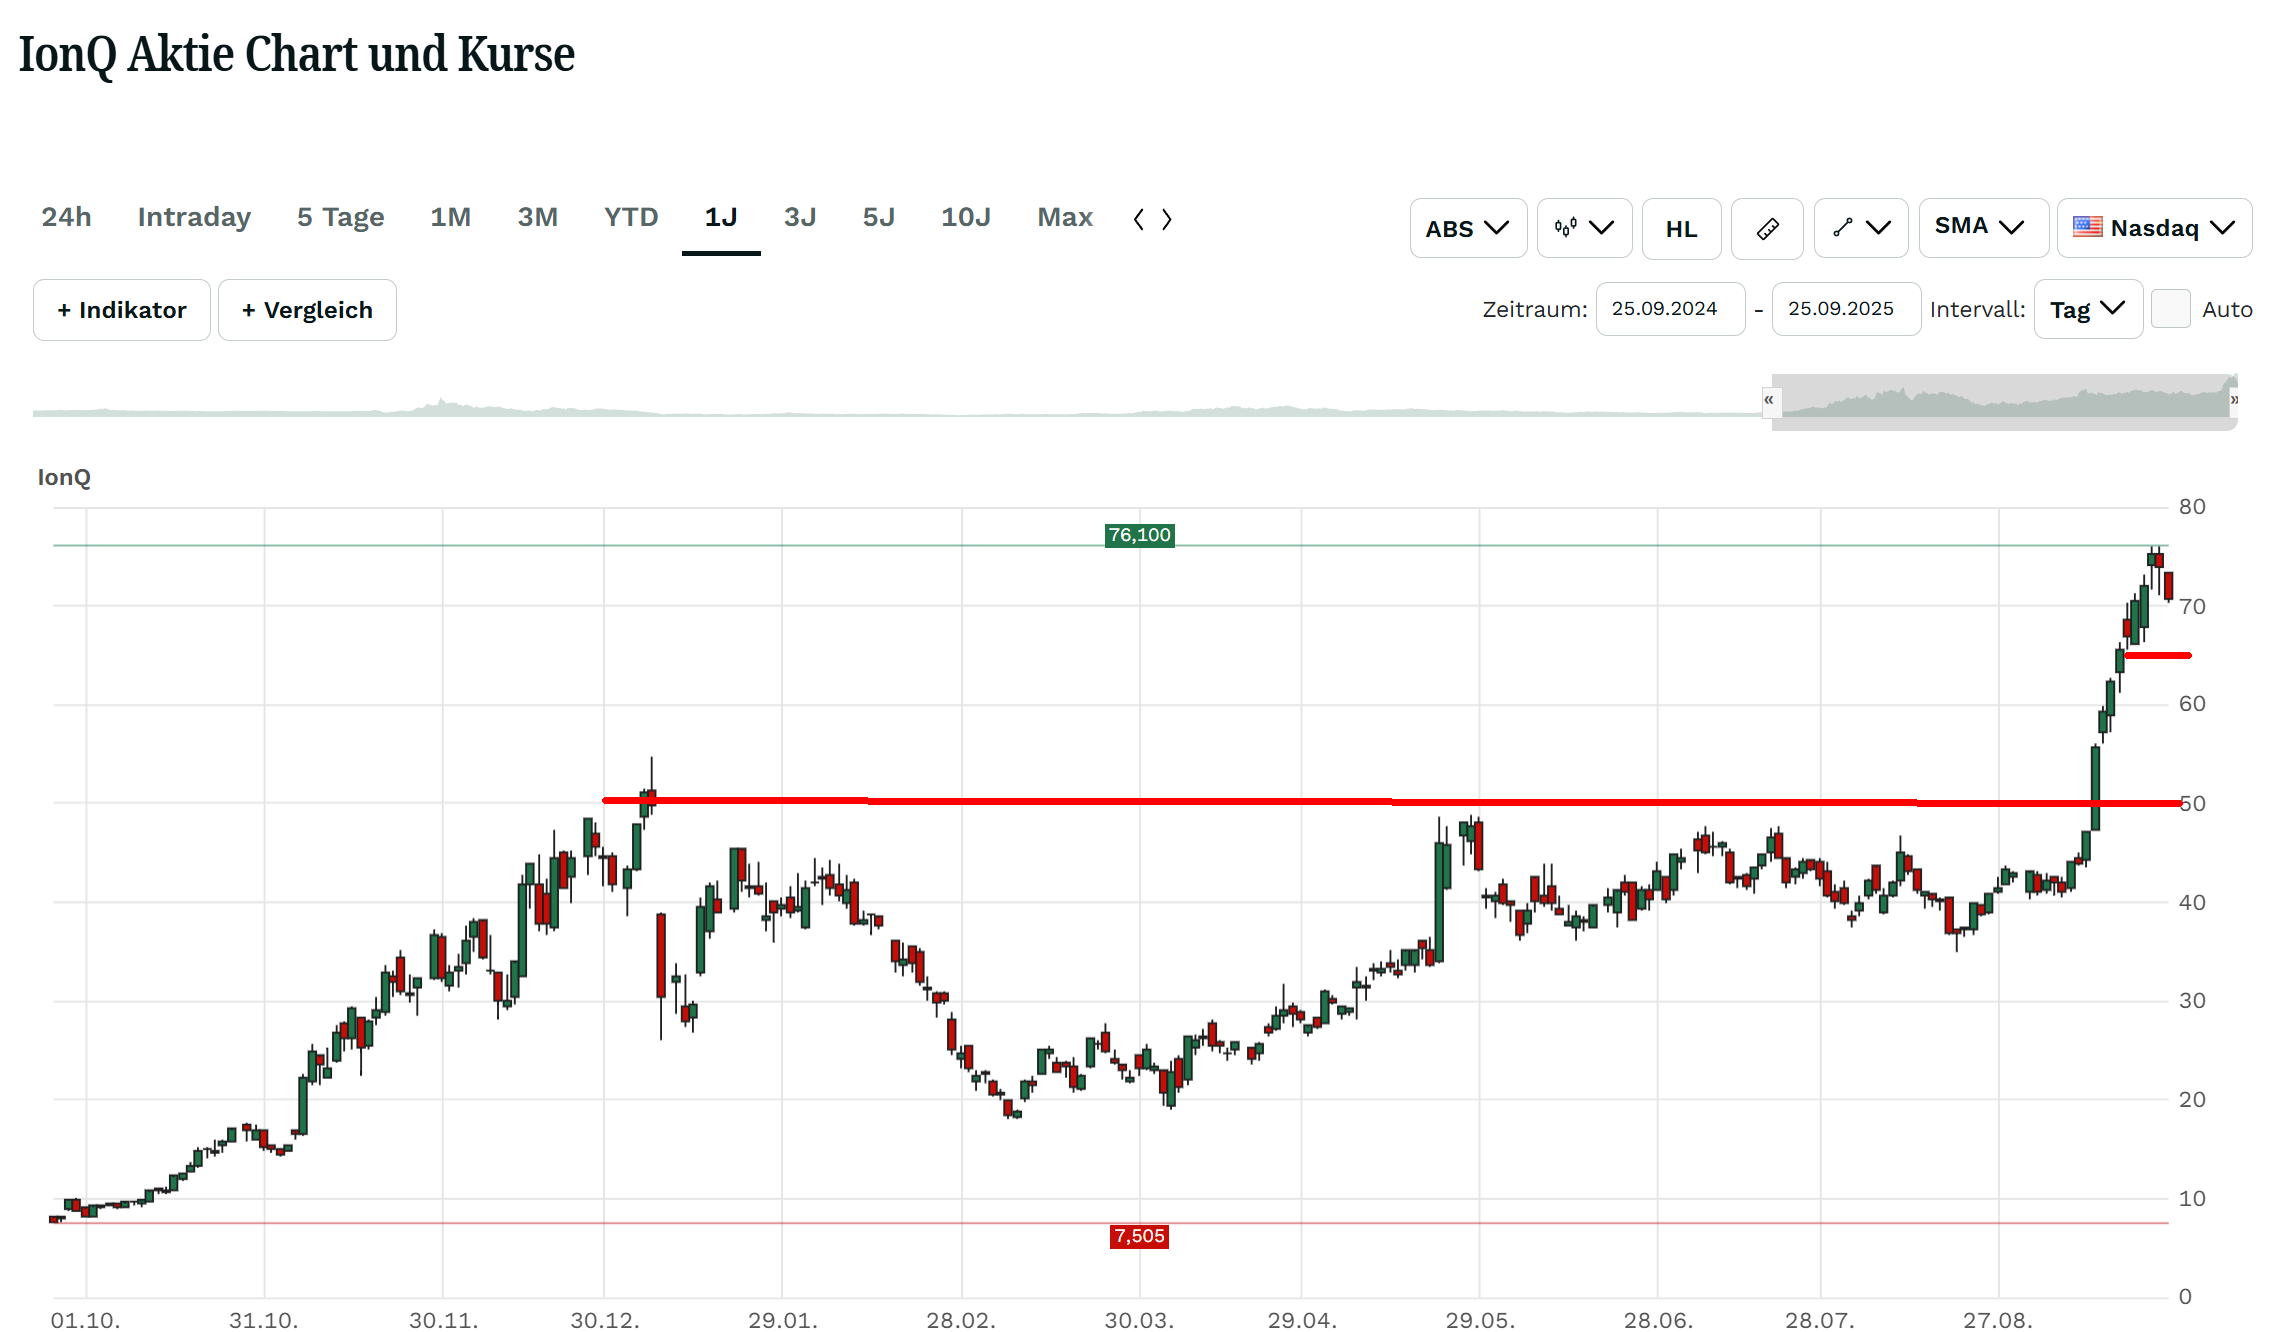The height and width of the screenshot is (1332, 2274).
Task: Edit the start date field 25.09.2024
Action: 1670,309
